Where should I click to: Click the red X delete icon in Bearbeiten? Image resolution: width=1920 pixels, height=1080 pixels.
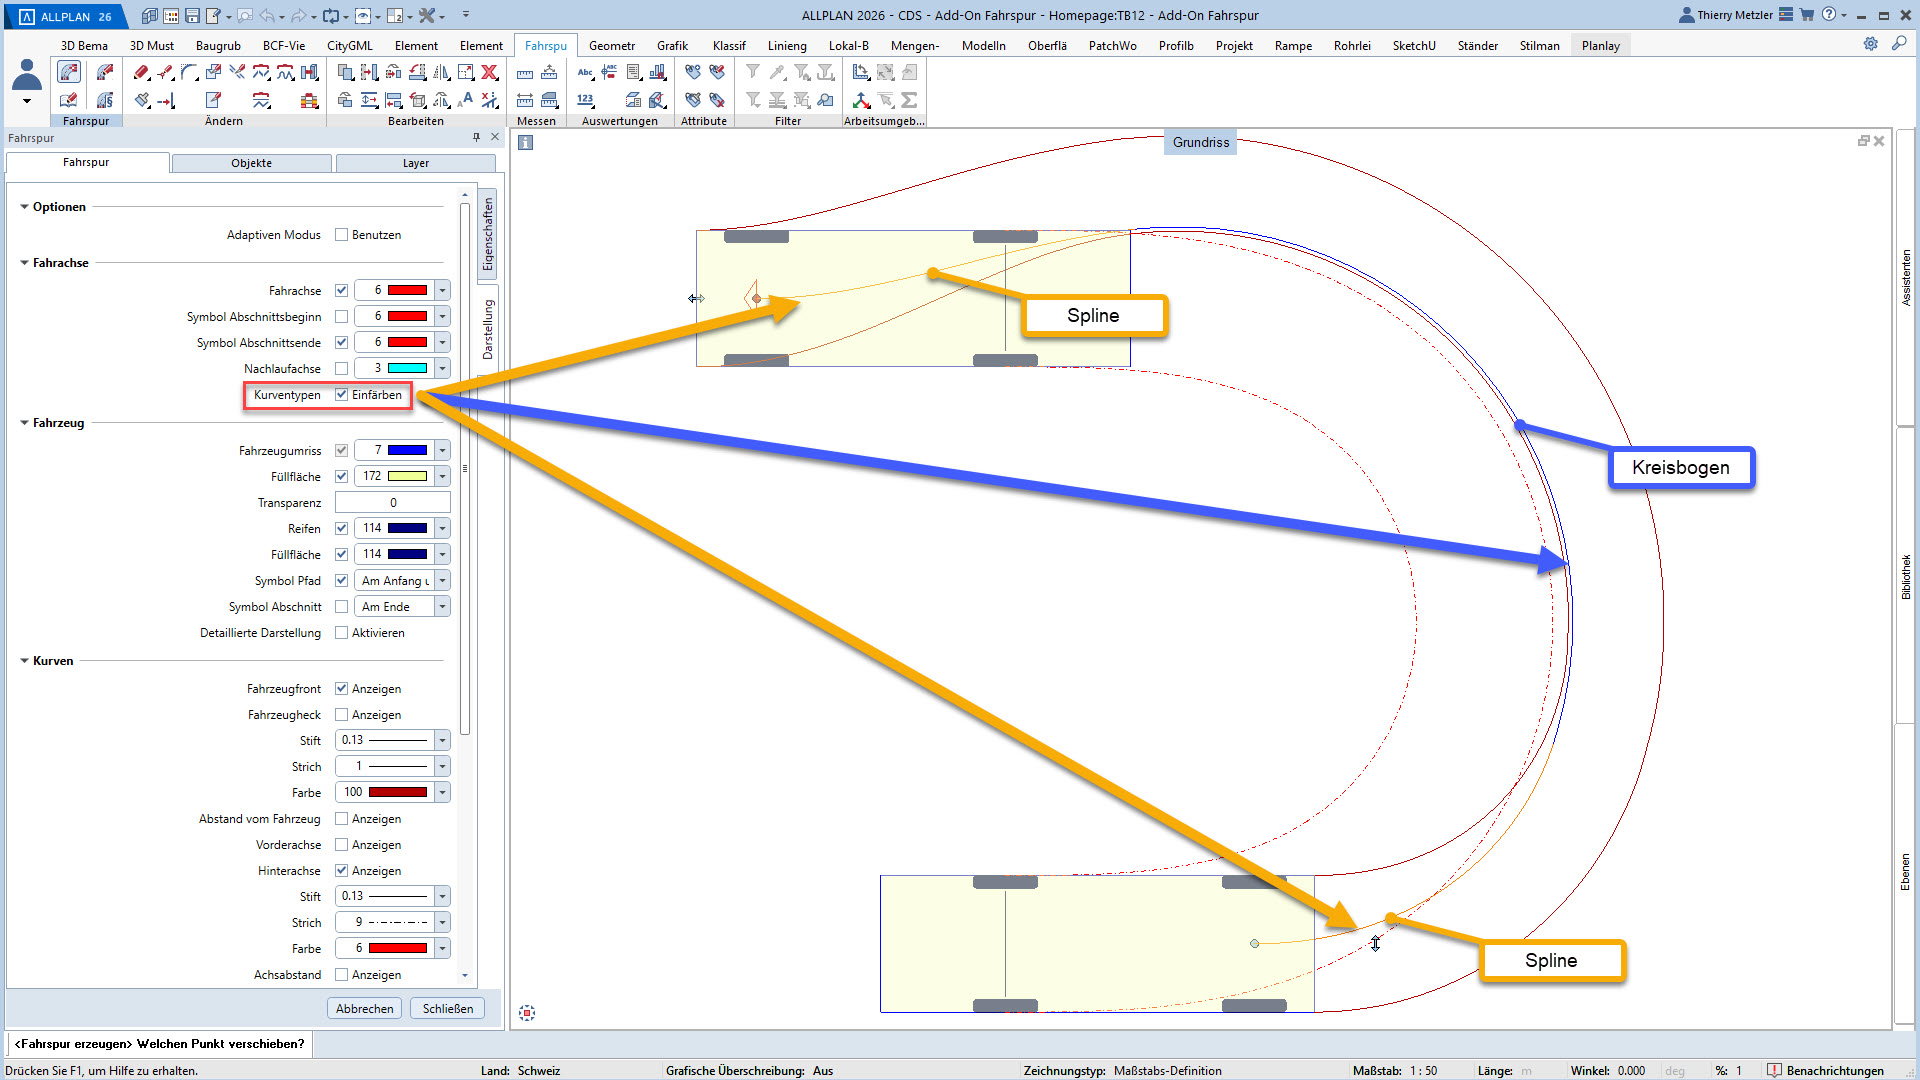(489, 72)
